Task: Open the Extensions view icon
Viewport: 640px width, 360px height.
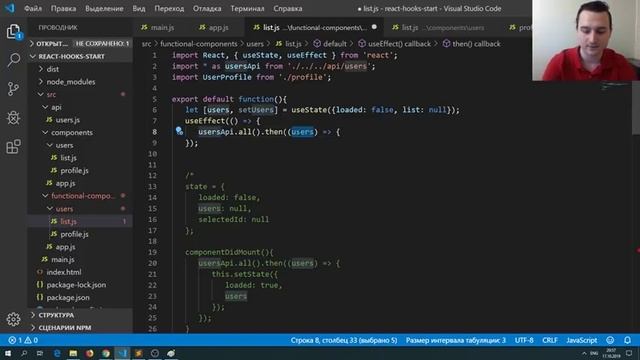Action: point(13,147)
